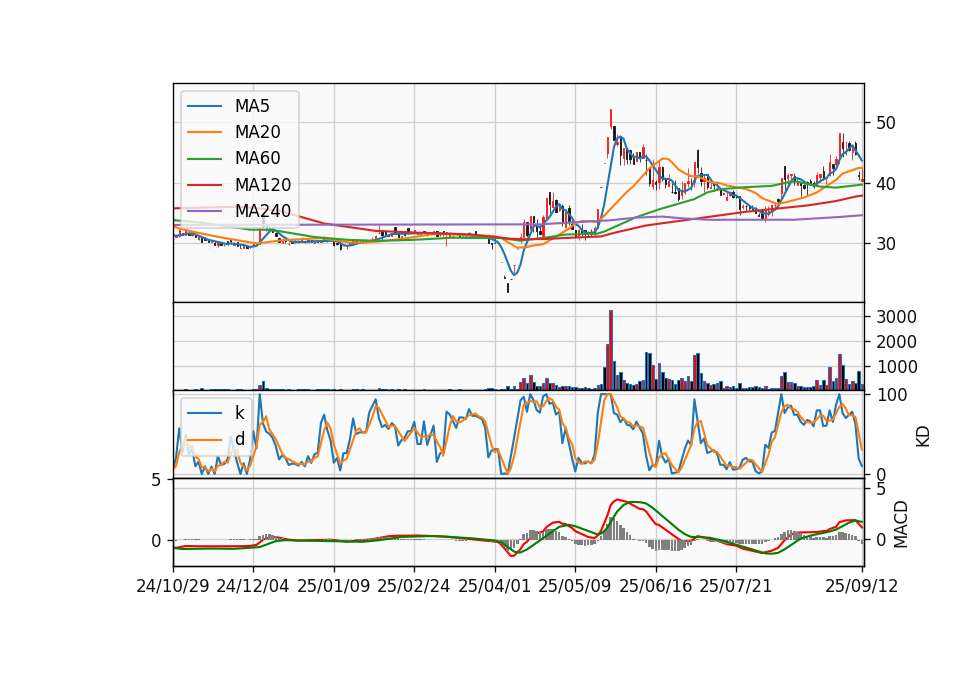Click the MACD vertical axis title
This screenshot has width=960, height=690.
(900, 524)
